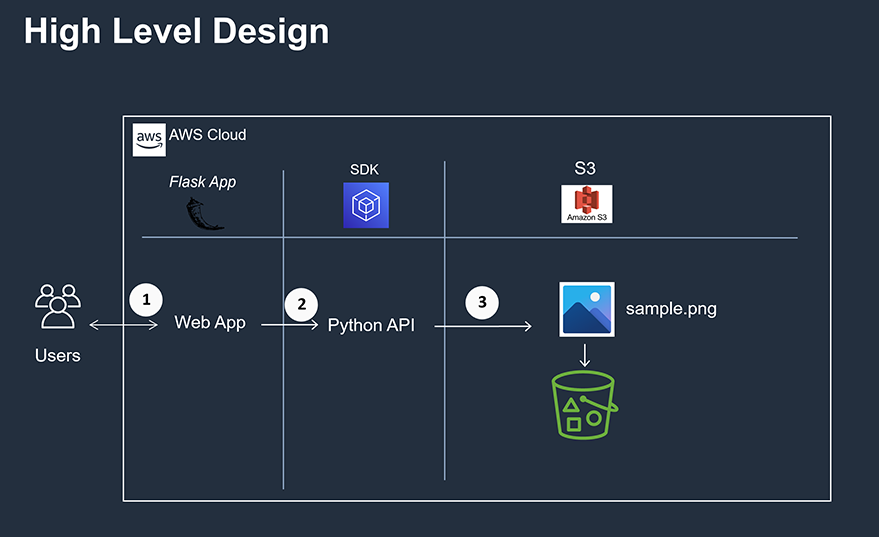Click the Flask pepper horn icon
Image resolution: width=879 pixels, height=537 pixels.
205,214
